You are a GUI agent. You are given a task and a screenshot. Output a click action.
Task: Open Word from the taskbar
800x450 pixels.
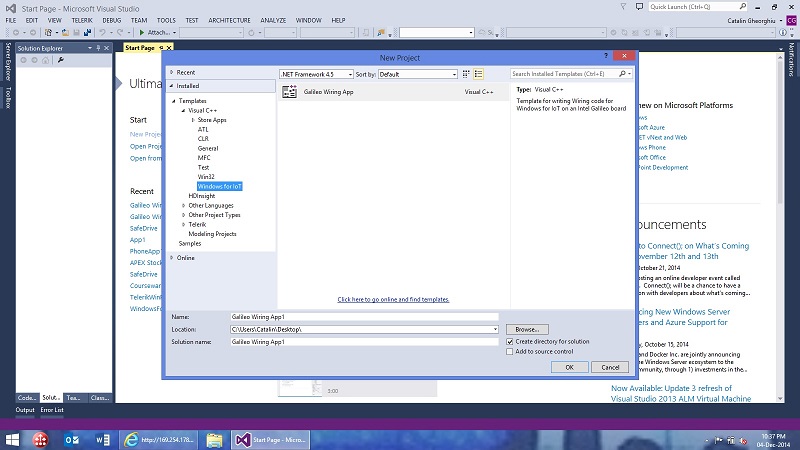103,440
